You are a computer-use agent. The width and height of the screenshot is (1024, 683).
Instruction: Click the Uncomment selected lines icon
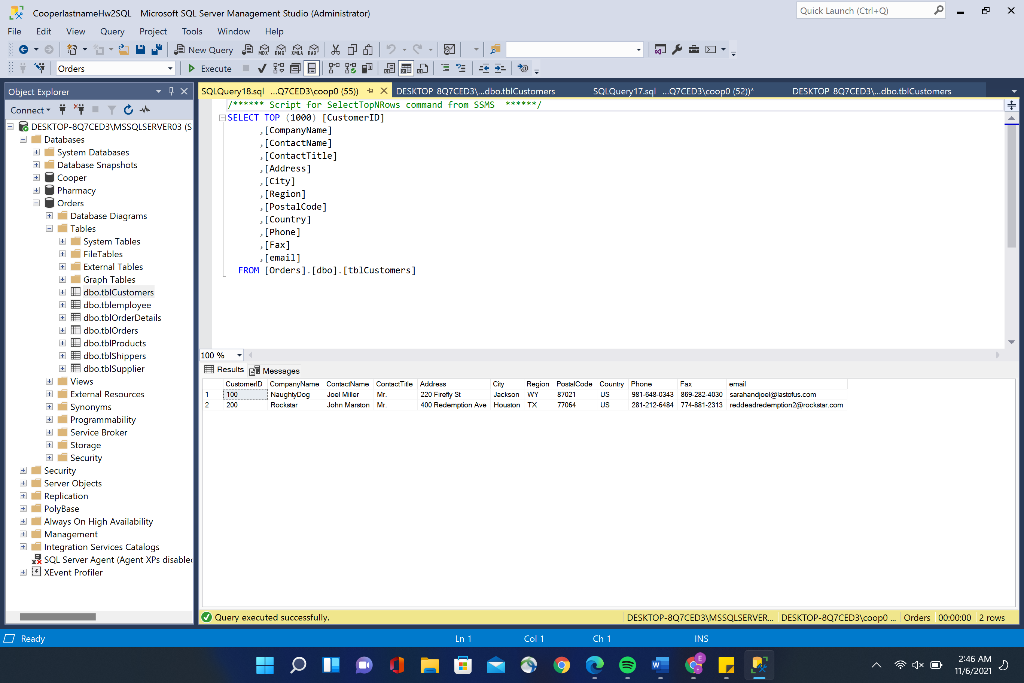461,69
